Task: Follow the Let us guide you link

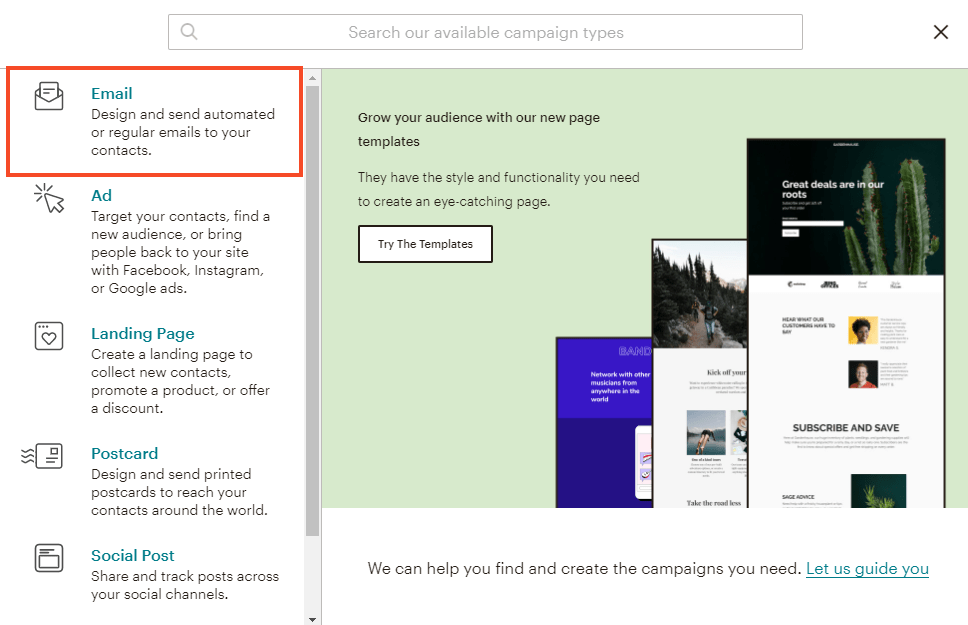Action: tap(867, 568)
